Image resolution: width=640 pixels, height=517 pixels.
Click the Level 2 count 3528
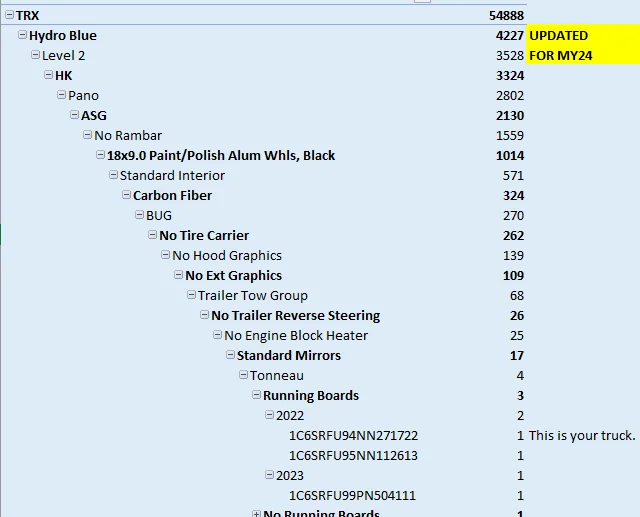pyautogui.click(x=510, y=55)
